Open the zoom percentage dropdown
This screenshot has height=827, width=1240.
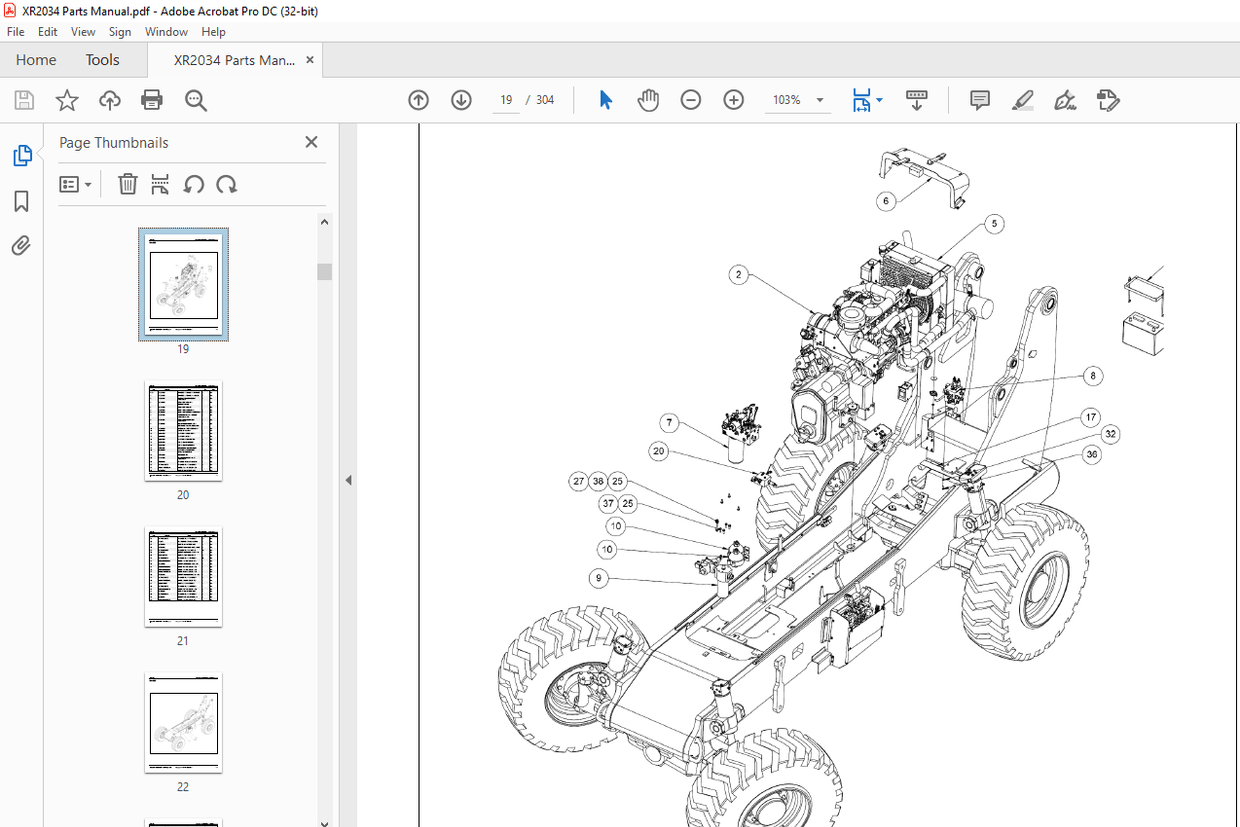point(818,100)
